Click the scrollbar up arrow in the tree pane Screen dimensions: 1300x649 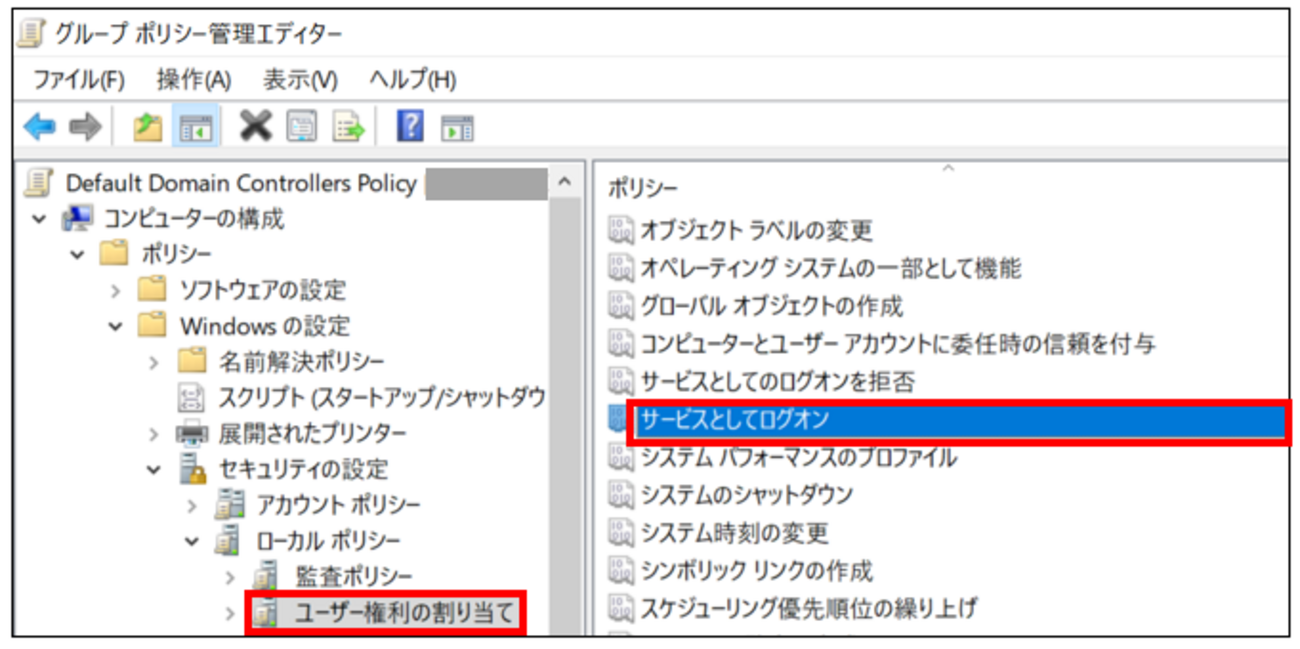[563, 180]
